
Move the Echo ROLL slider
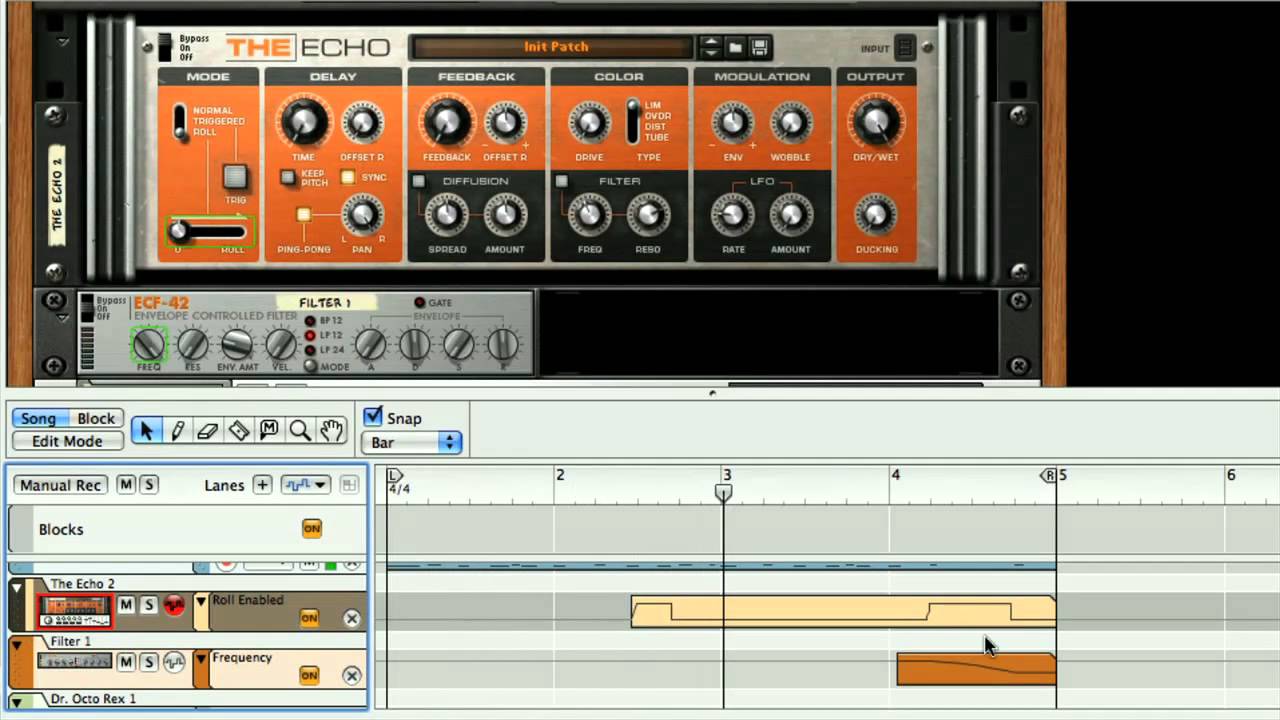[208, 232]
